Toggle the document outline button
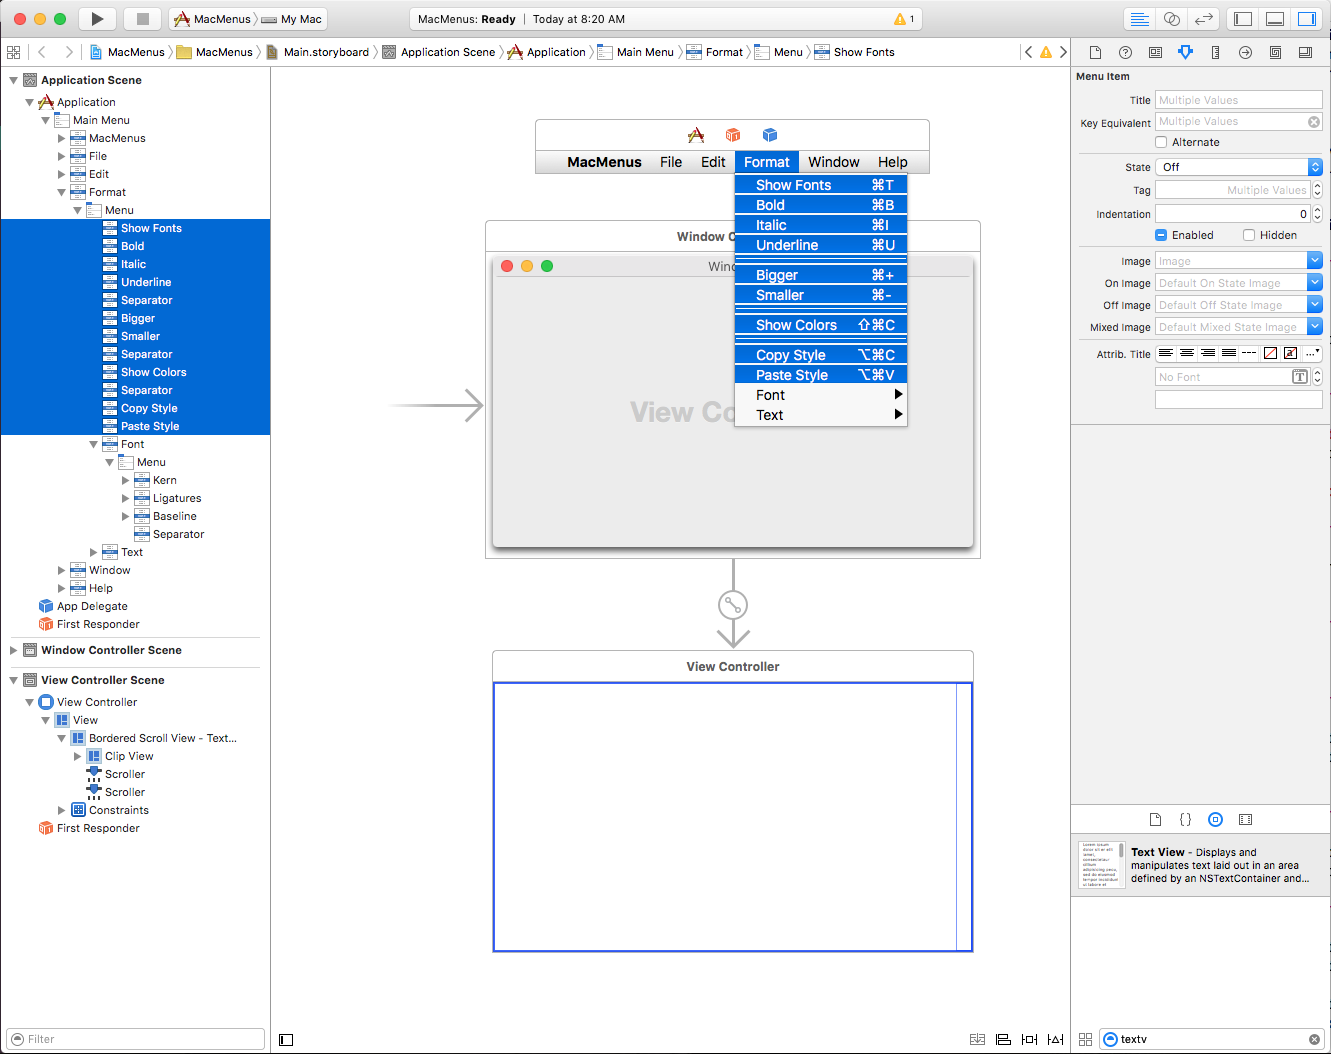 tap(286, 1039)
